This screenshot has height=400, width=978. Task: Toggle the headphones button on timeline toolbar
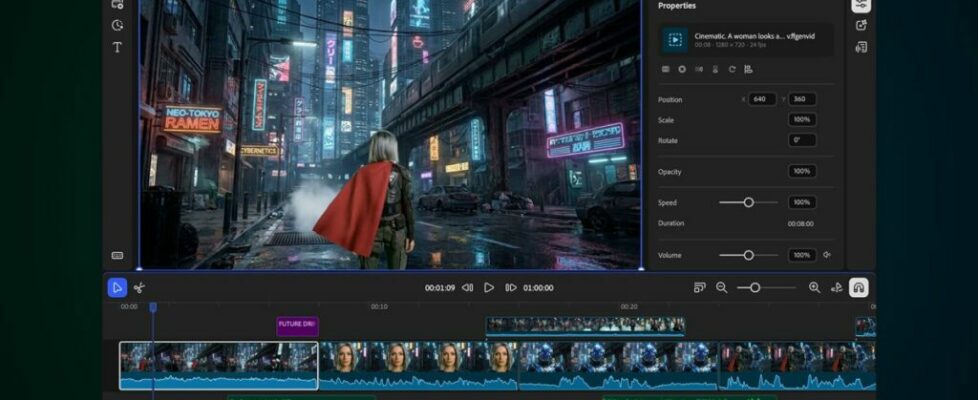pyautogui.click(x=858, y=288)
